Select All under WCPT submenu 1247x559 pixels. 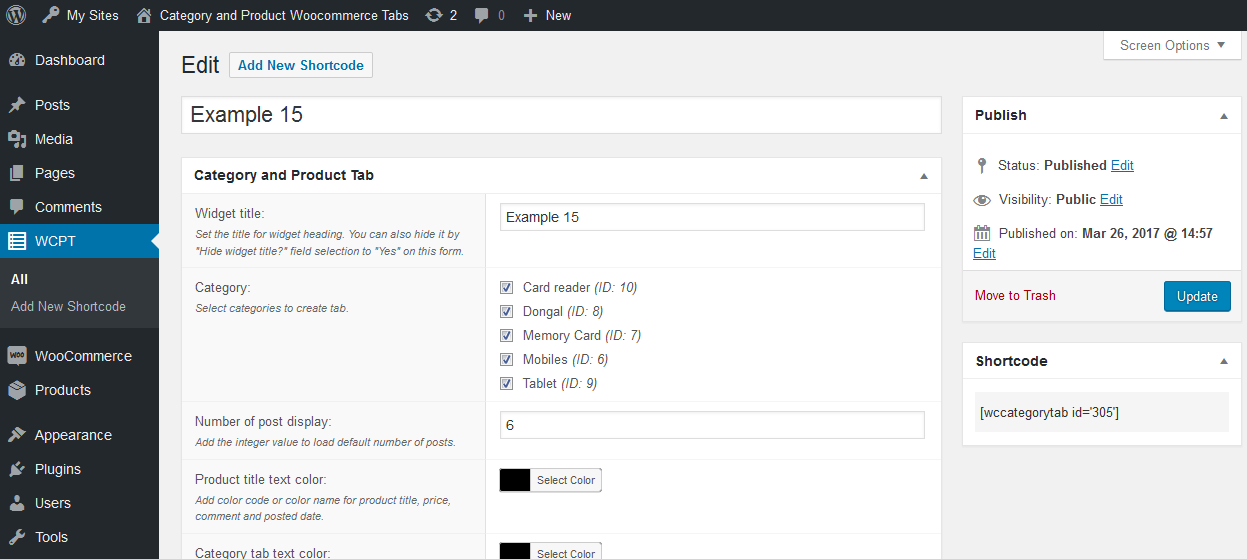tap(19, 280)
